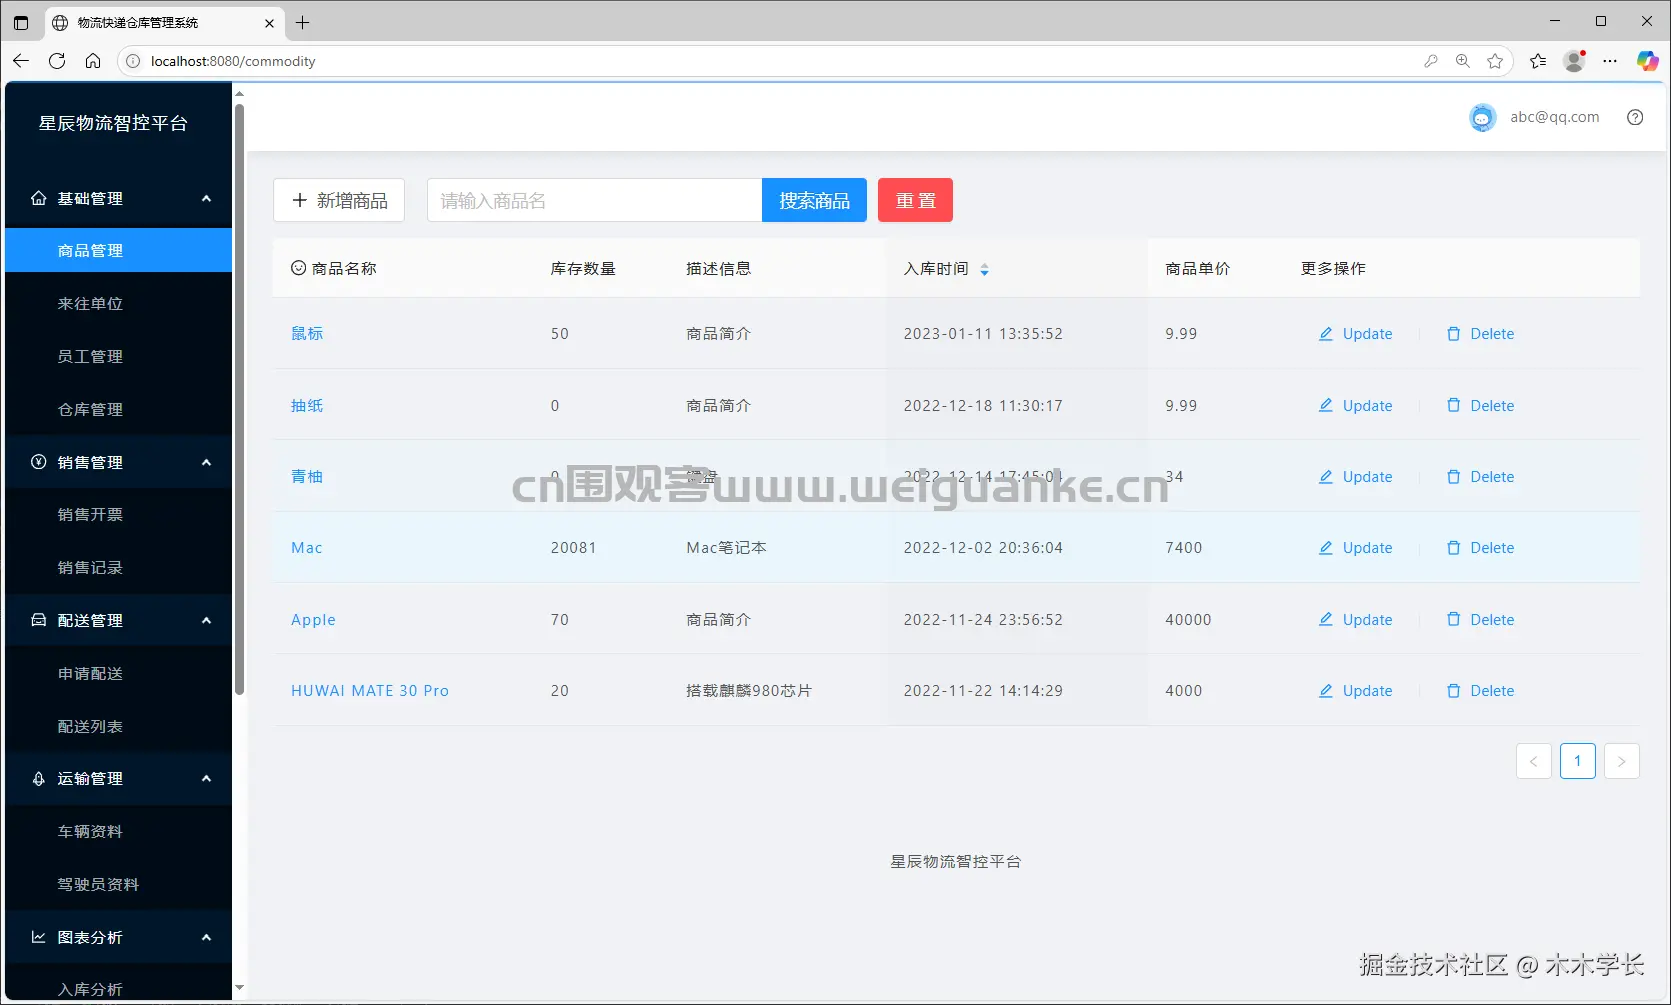Click the trash icon in the 抽纸 row
The image size is (1671, 1005).
[1454, 405]
